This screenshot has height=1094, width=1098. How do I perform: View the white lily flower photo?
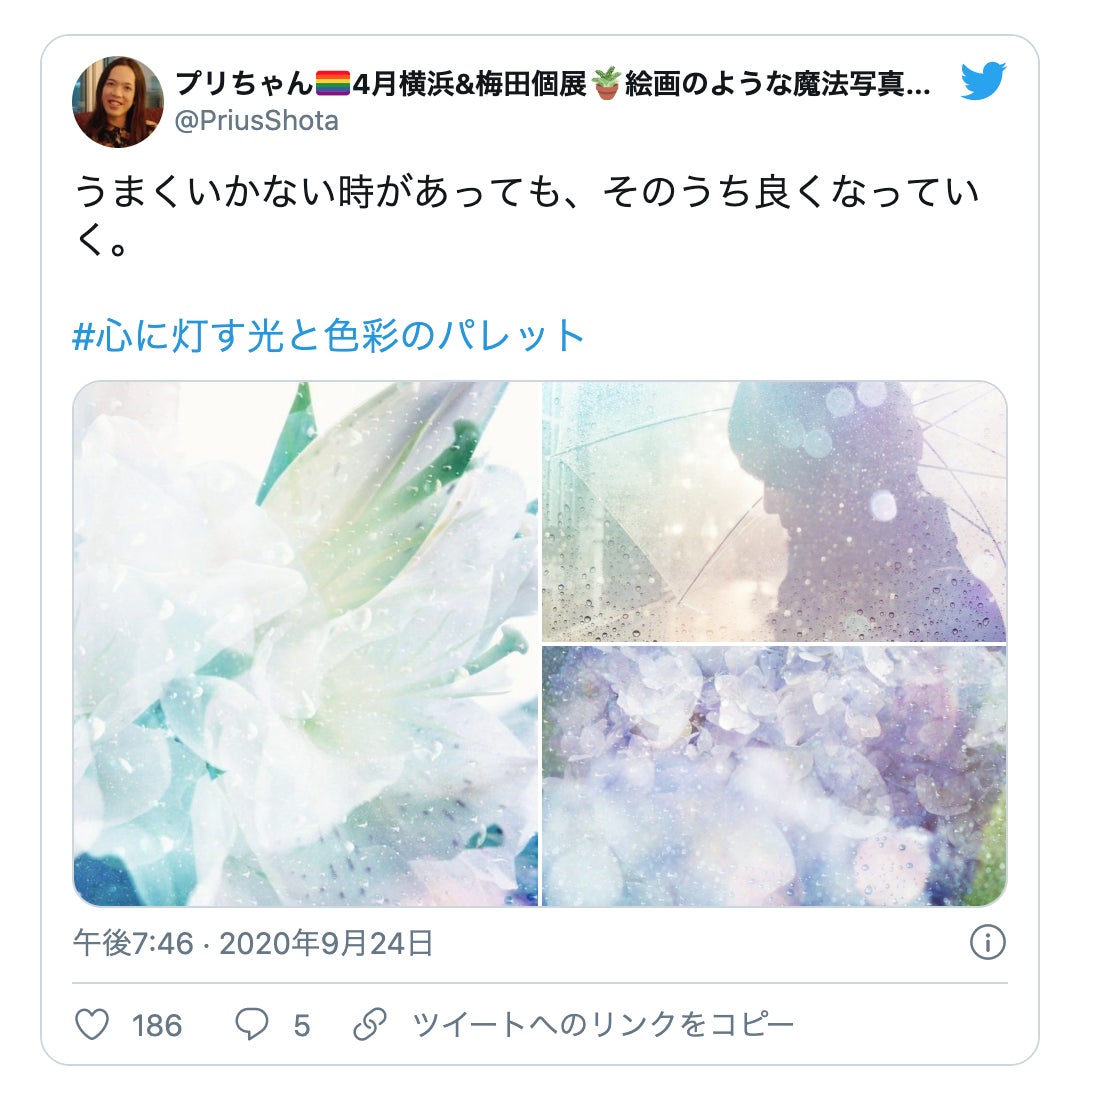pos(305,644)
